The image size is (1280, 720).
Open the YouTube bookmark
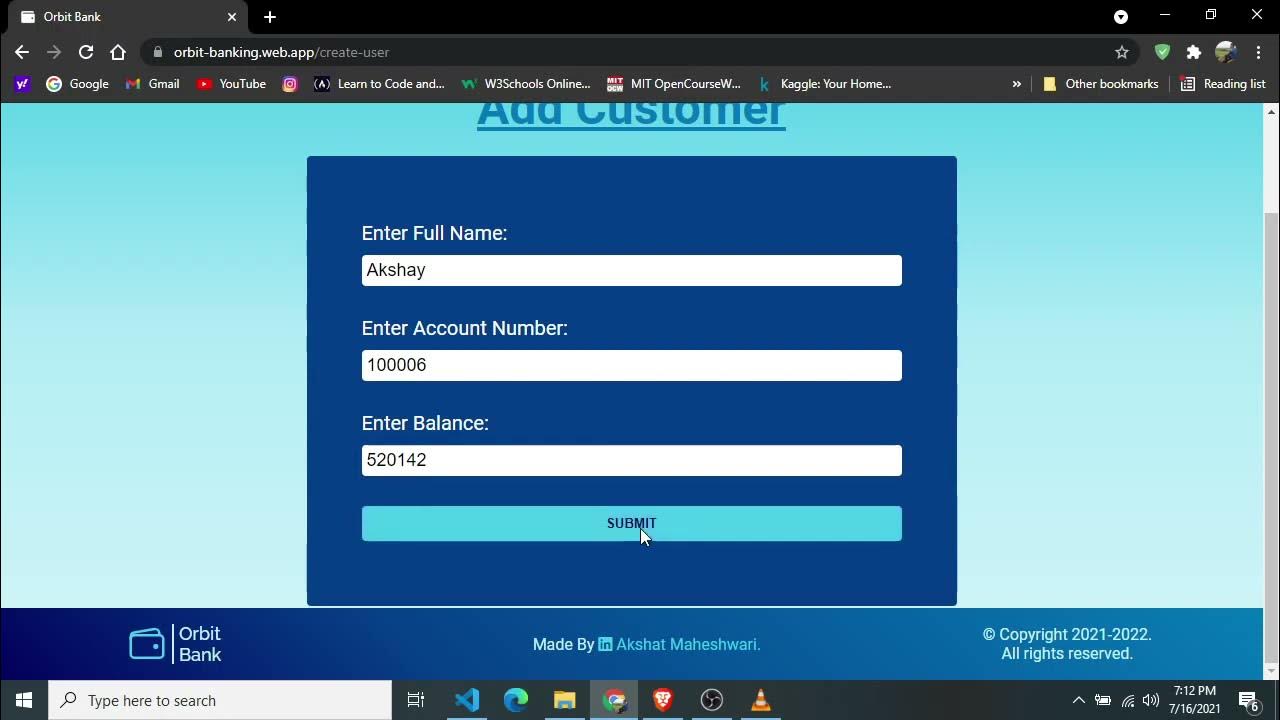(x=231, y=84)
